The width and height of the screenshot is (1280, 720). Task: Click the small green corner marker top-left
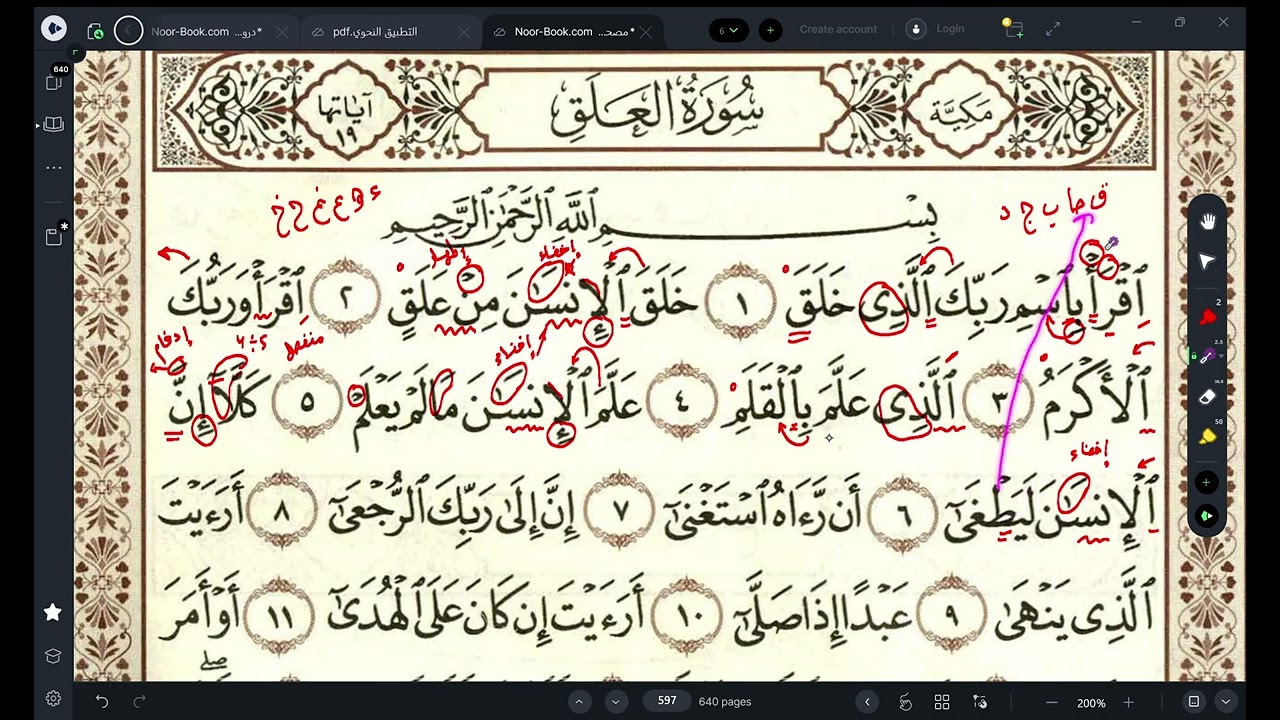(74, 52)
